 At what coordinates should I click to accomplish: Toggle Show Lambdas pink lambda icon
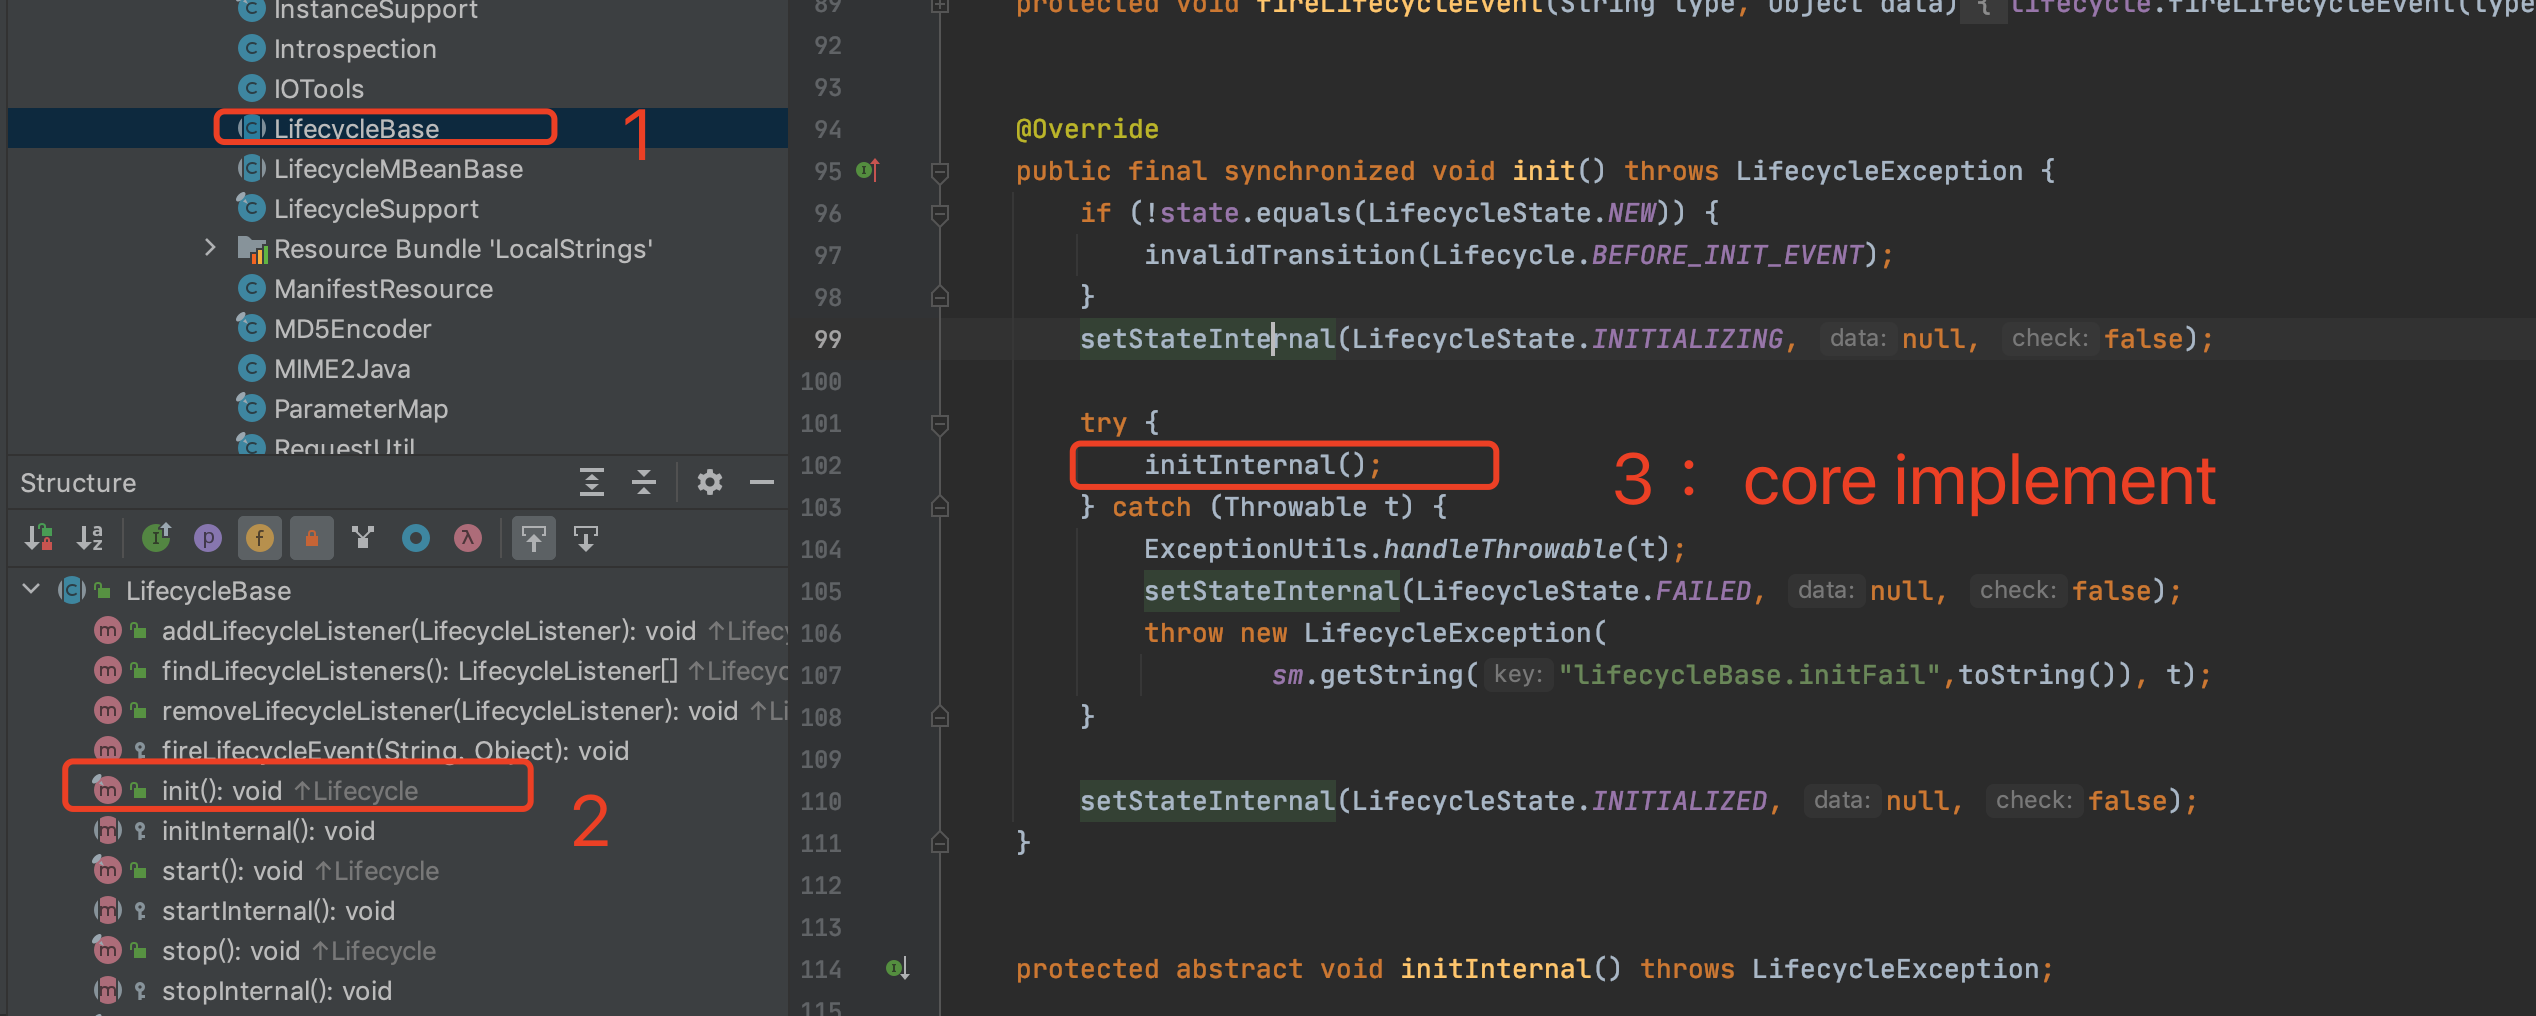(468, 538)
